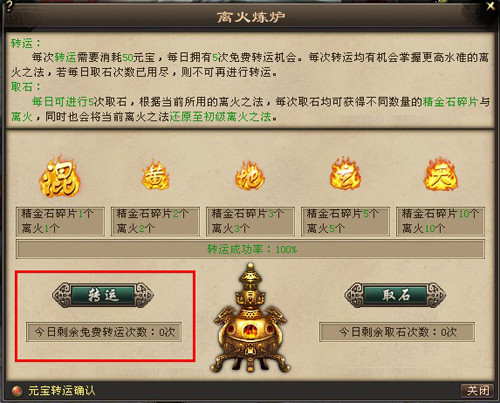
Task: Click the 取石 button
Action: (x=395, y=295)
